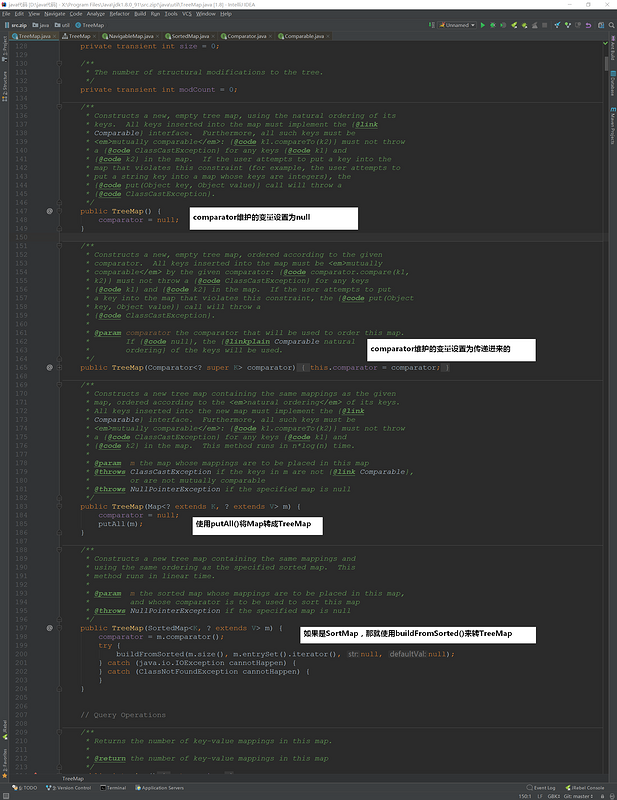
Task: Close the TreeMap.java tab
Action: 55,36
